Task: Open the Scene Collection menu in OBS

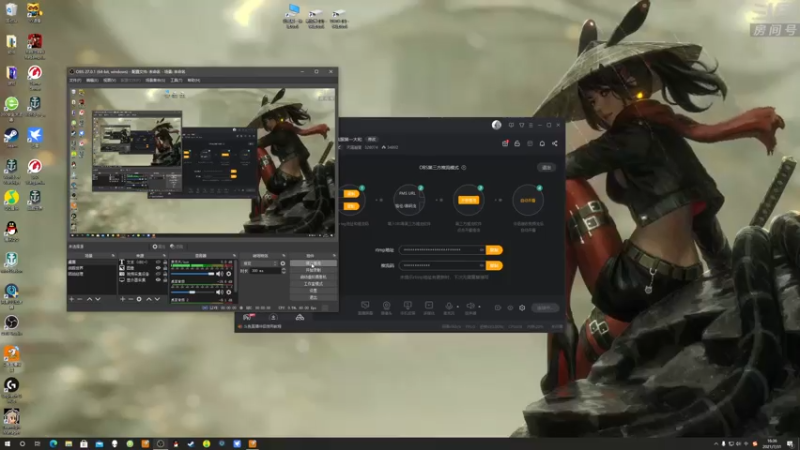Action: coord(155,80)
